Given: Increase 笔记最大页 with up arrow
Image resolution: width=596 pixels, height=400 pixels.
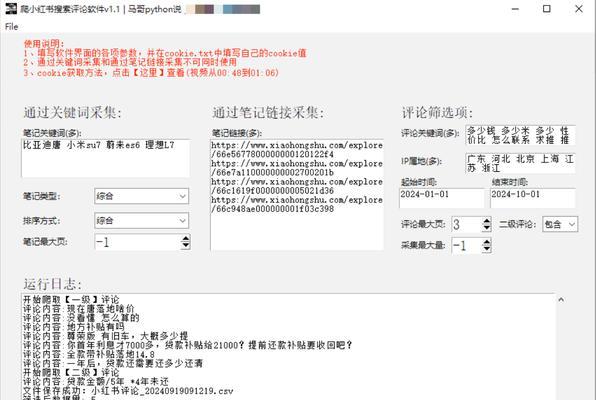Looking at the screenshot, I should [x=185, y=239].
